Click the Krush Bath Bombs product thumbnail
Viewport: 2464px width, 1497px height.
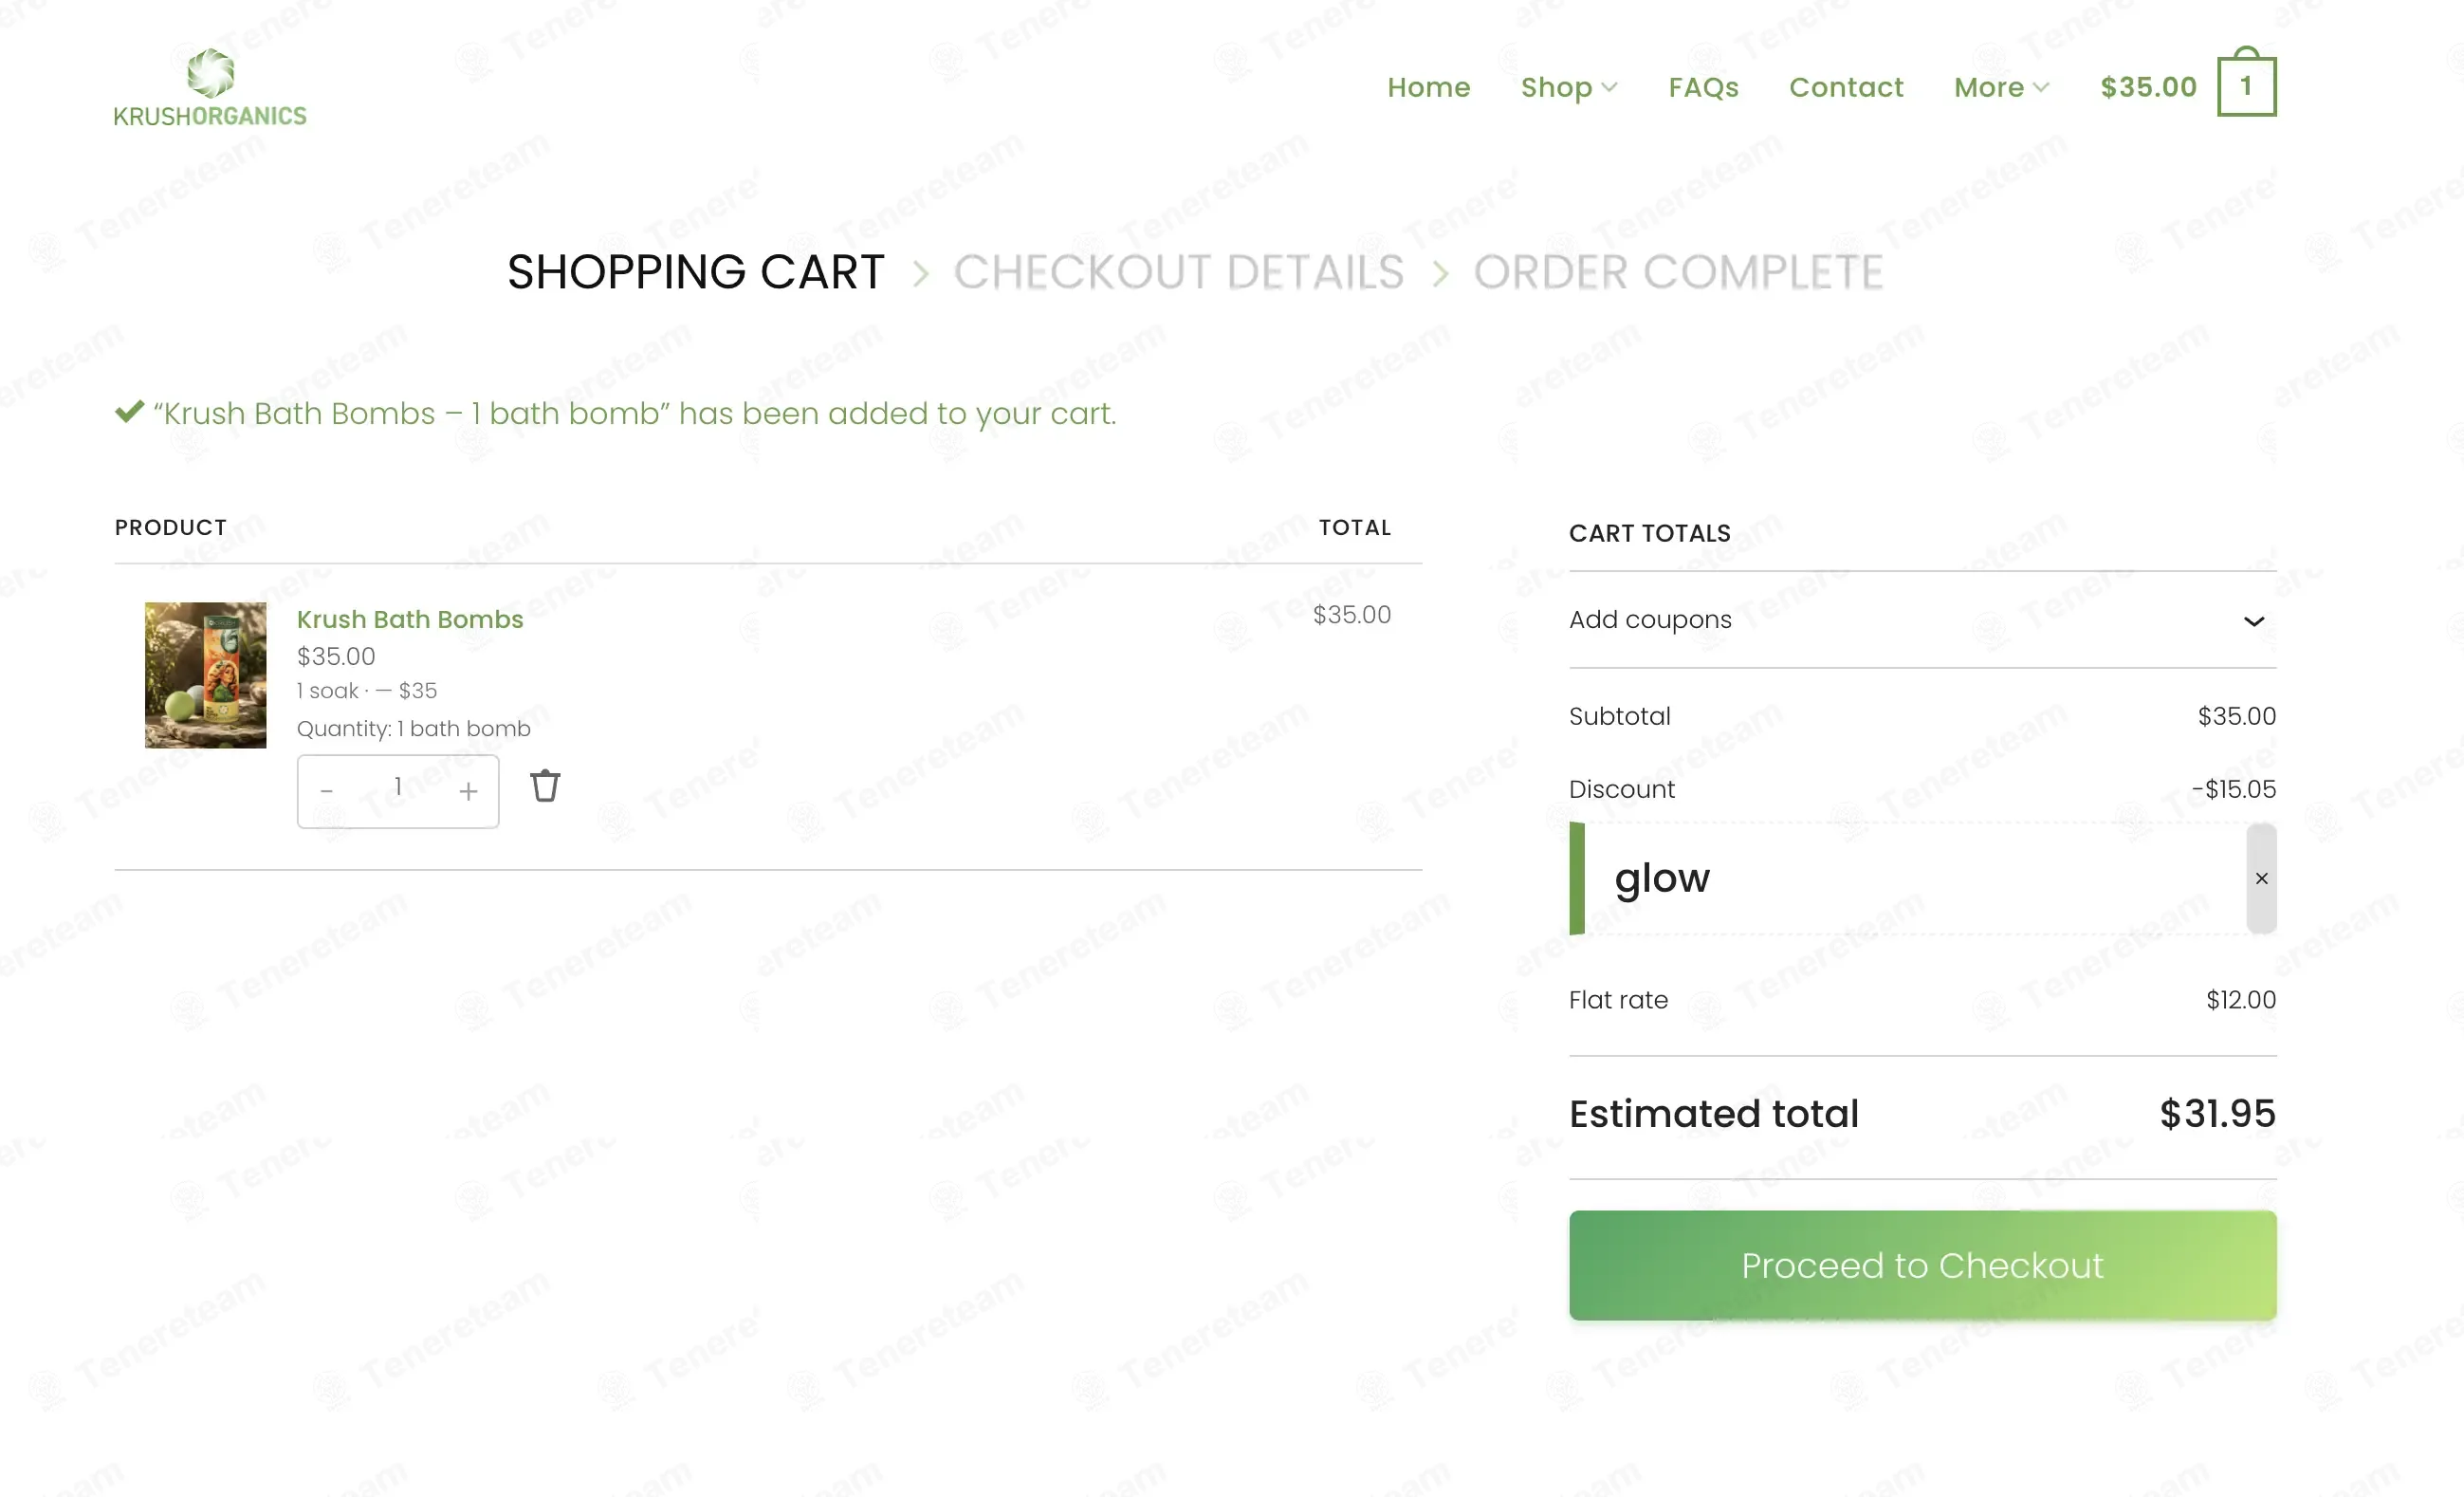pyautogui.click(x=205, y=675)
